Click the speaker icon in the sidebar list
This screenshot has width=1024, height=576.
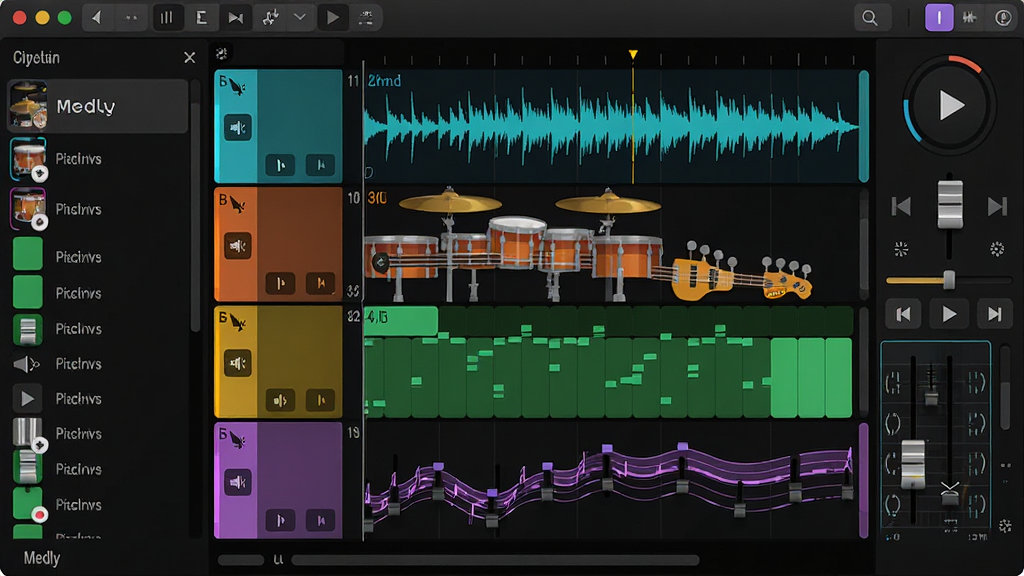tap(26, 364)
